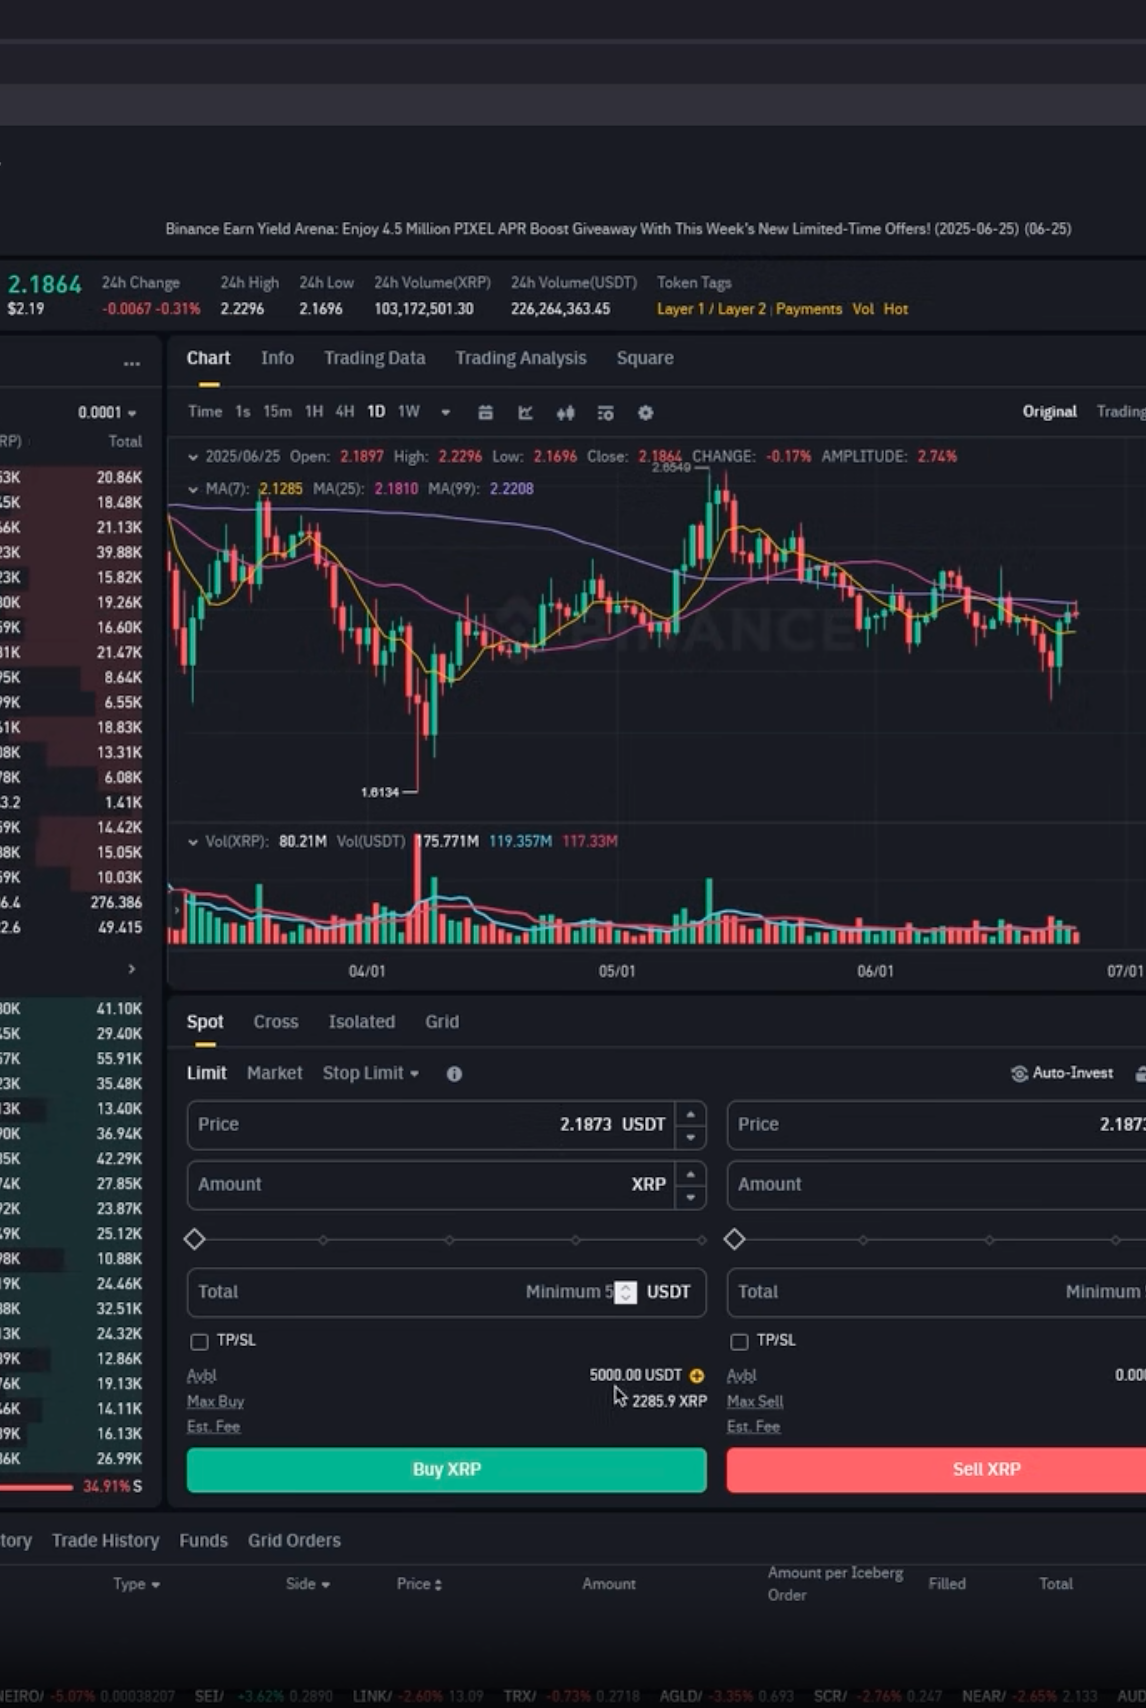The image size is (1146, 1708).
Task: Click the buy Amount XRP input field
Action: (x=446, y=1185)
